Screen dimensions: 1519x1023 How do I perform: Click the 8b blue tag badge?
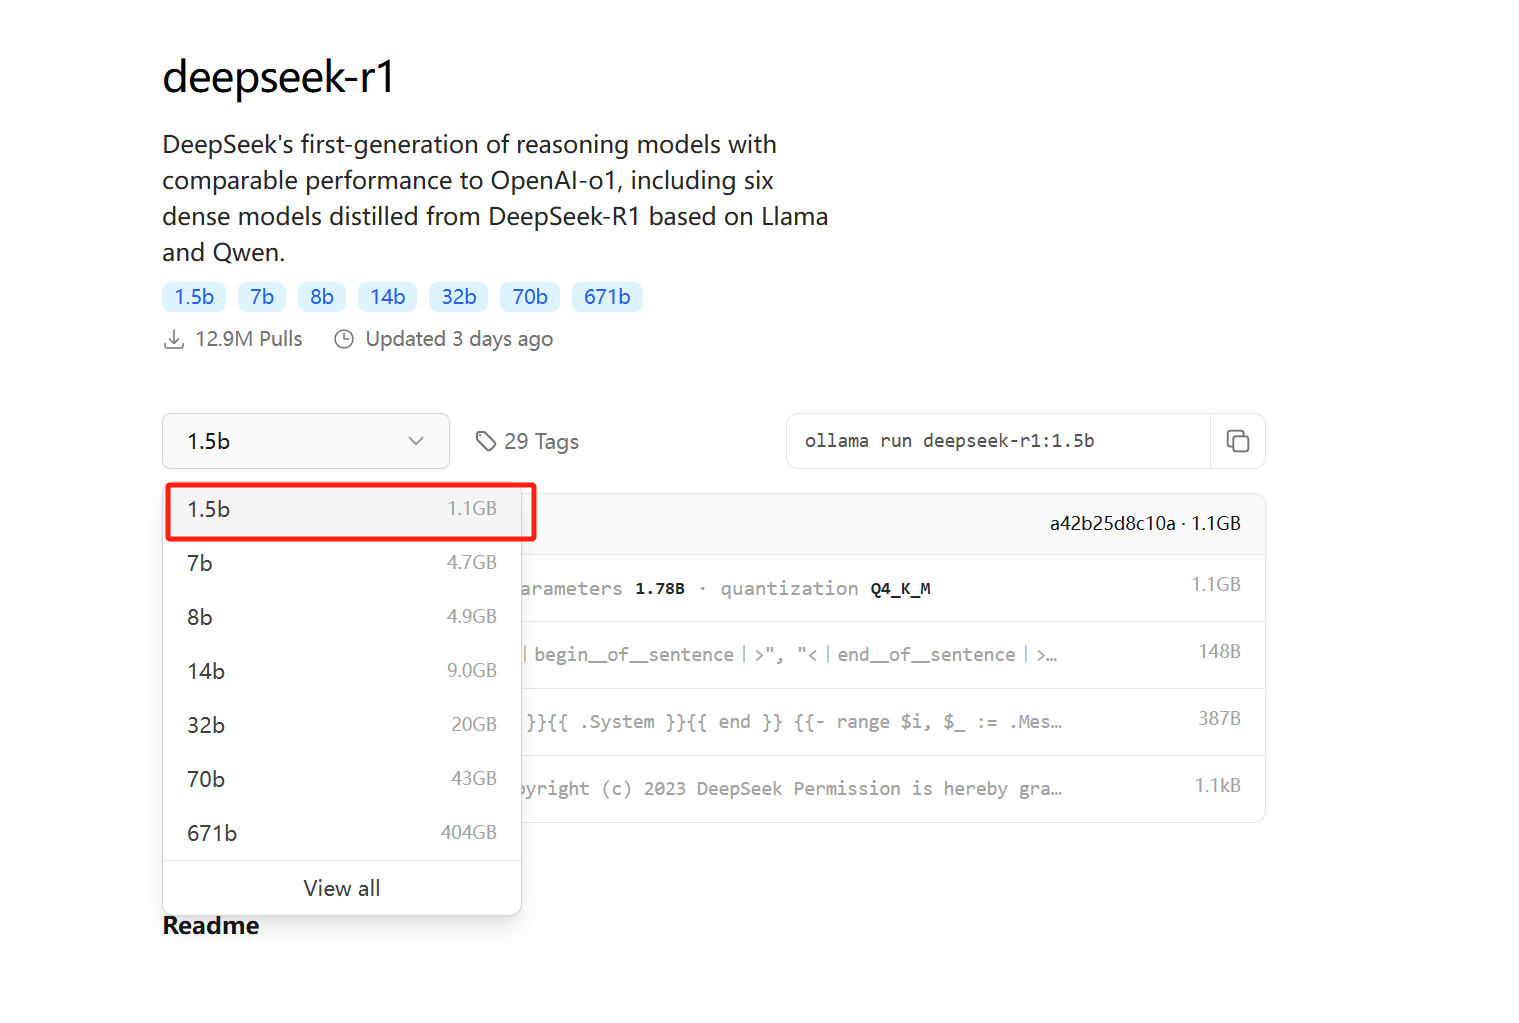tap(322, 297)
